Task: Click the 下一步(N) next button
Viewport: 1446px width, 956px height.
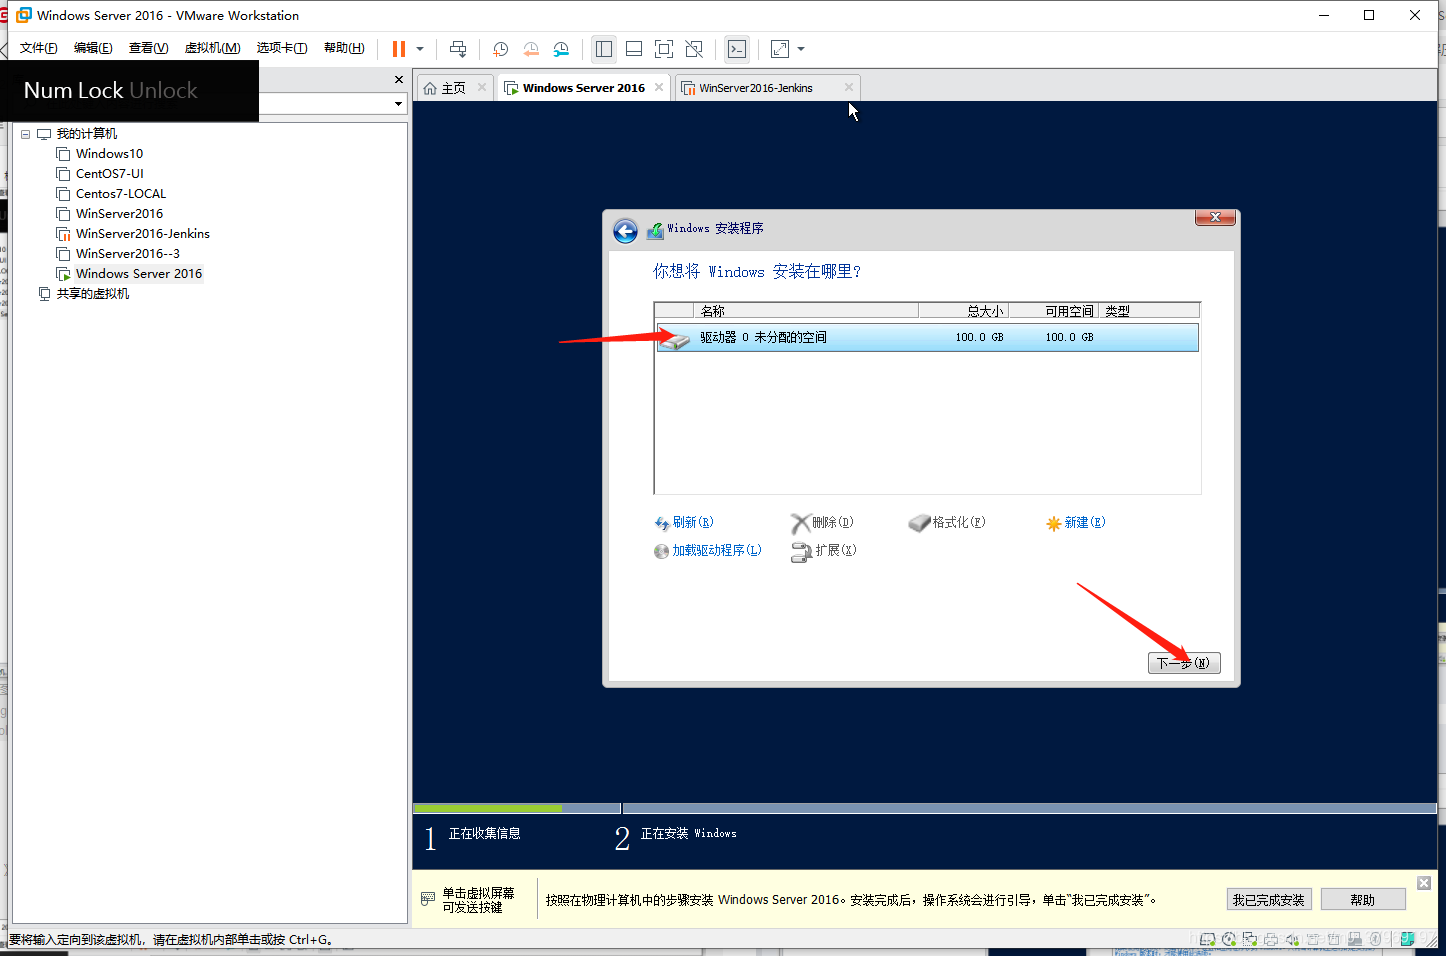Action: [1184, 662]
